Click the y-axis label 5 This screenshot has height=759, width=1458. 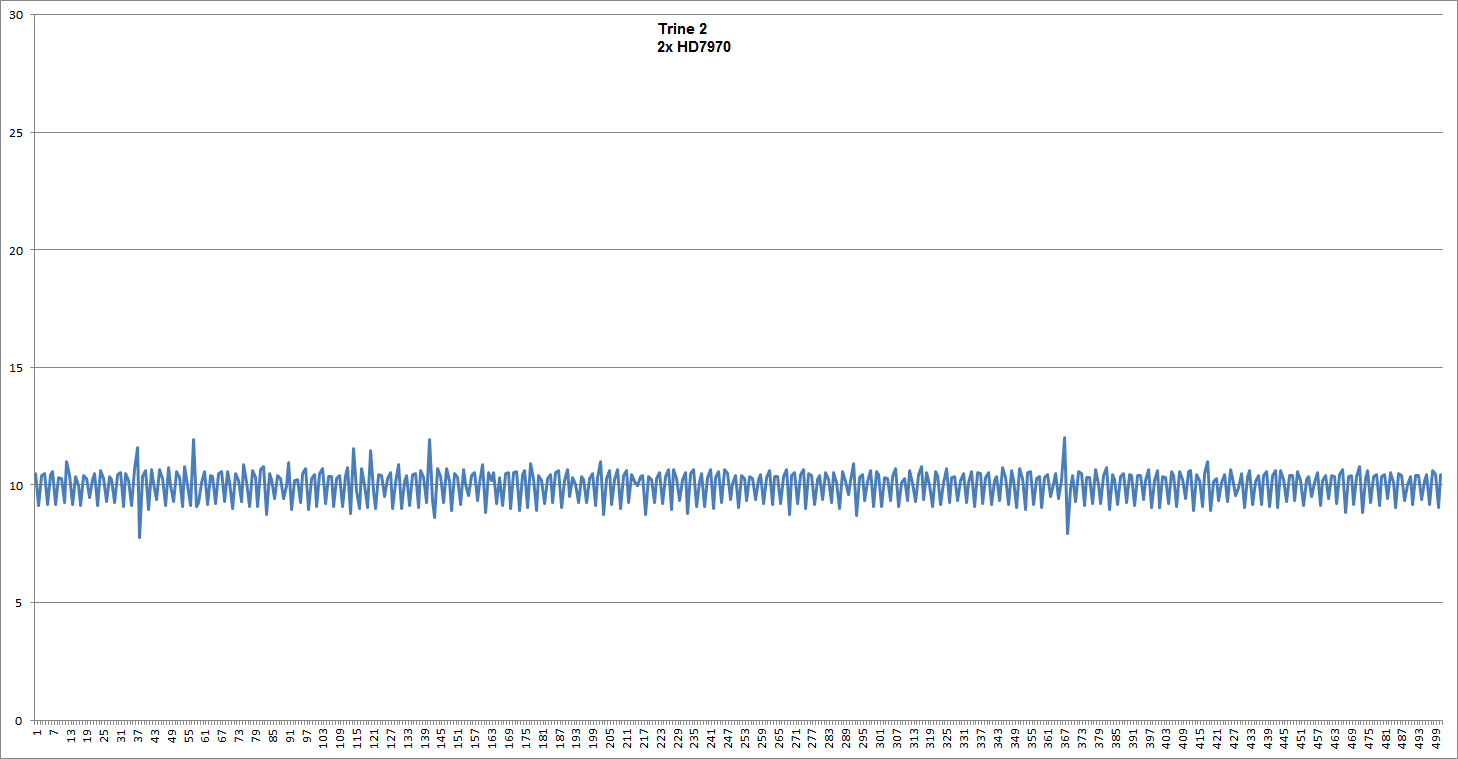17,602
